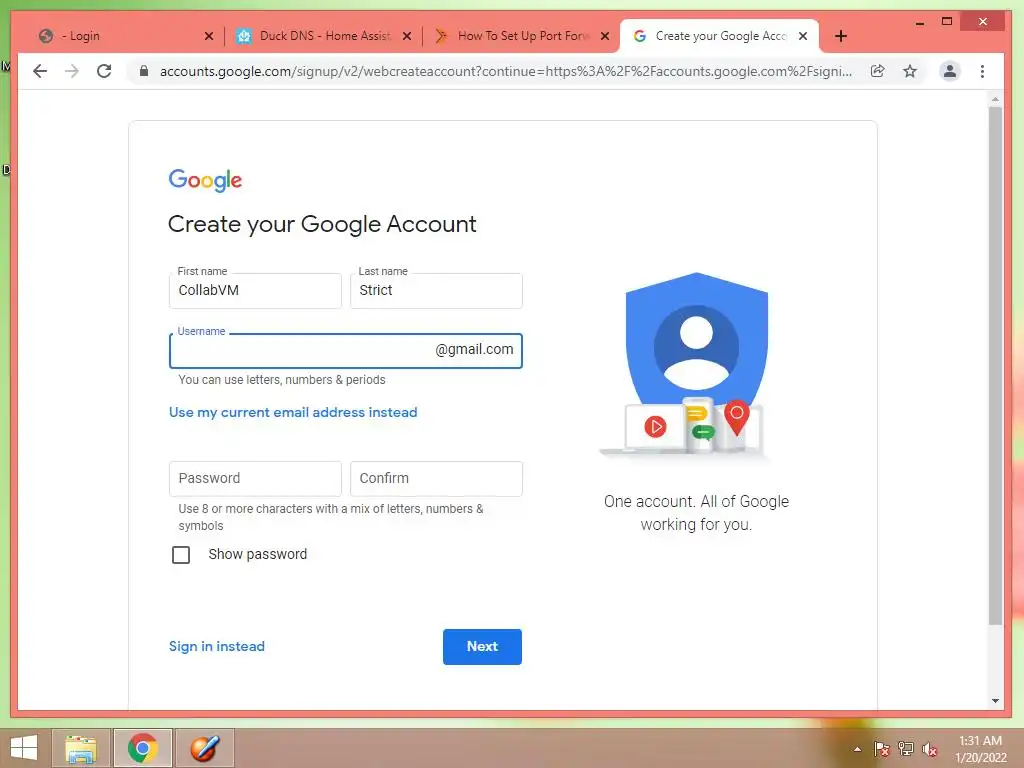The image size is (1024, 768).
Task: Click the forward navigation arrow
Action: (x=72, y=71)
